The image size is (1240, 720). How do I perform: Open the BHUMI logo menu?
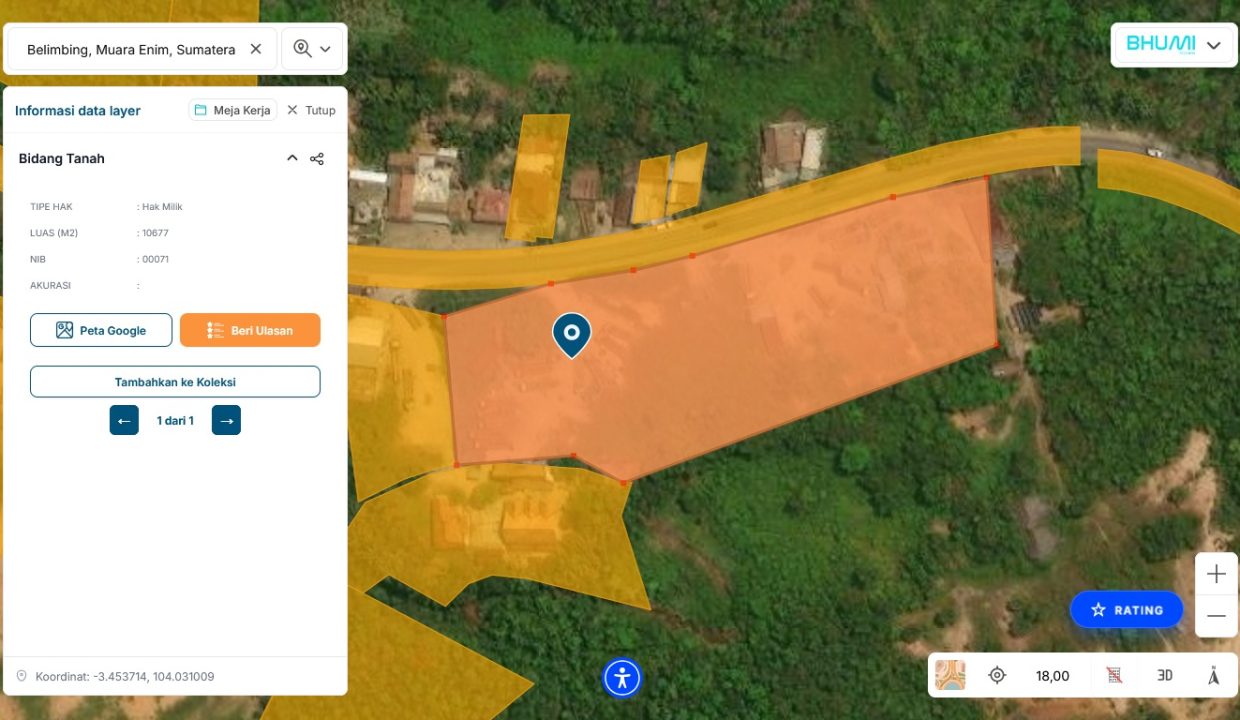click(x=1174, y=45)
